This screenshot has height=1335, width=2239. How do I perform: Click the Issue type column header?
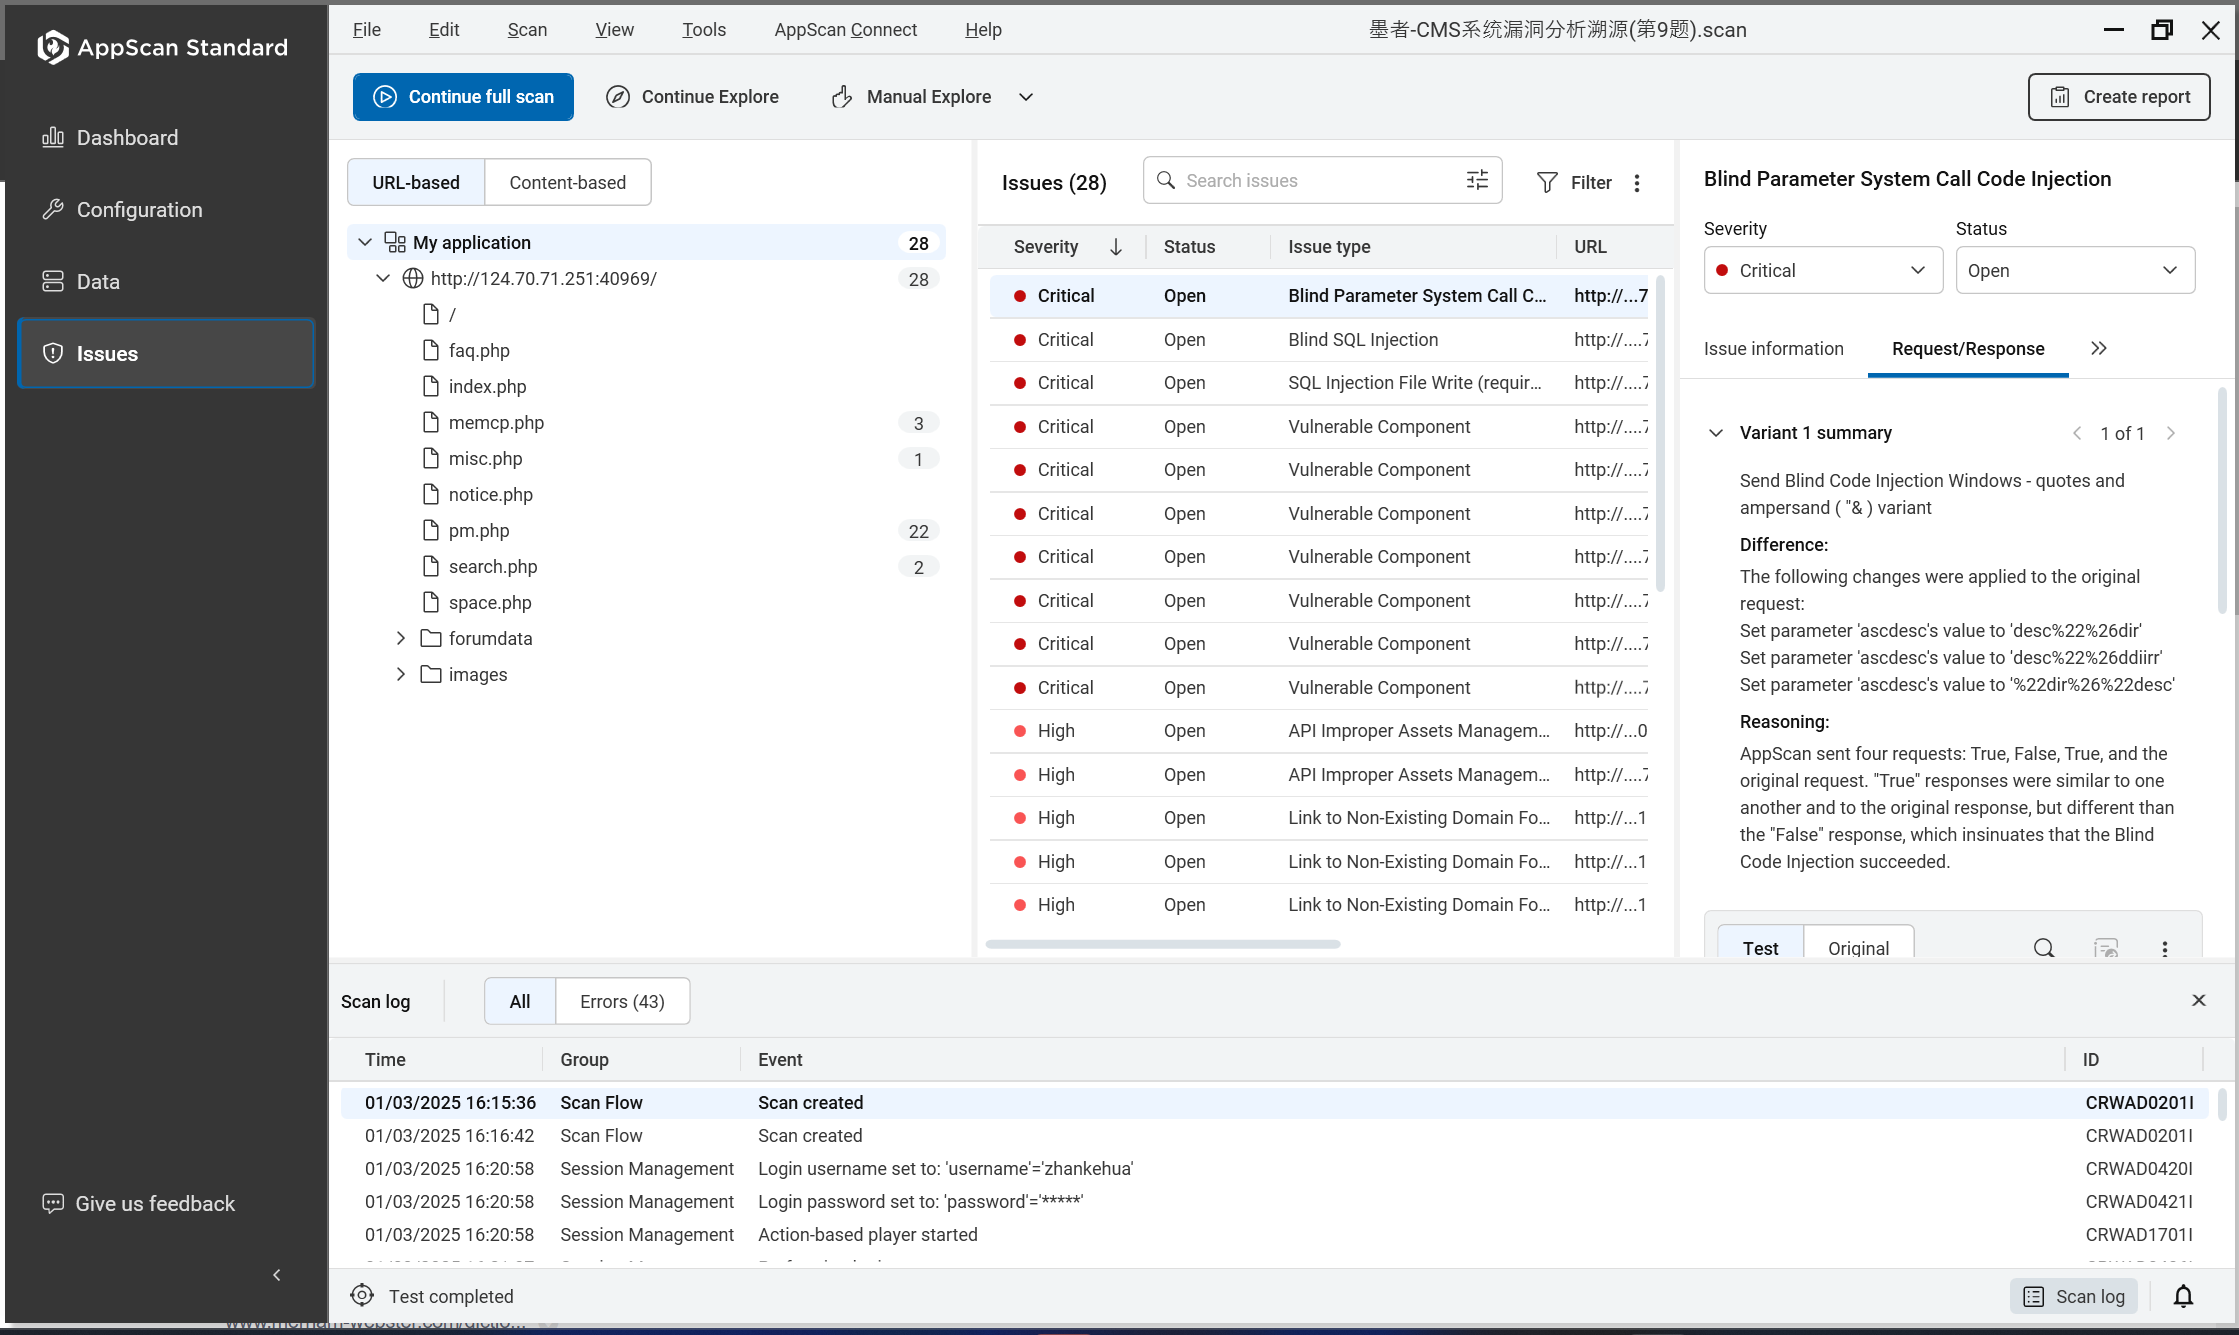(x=1329, y=247)
